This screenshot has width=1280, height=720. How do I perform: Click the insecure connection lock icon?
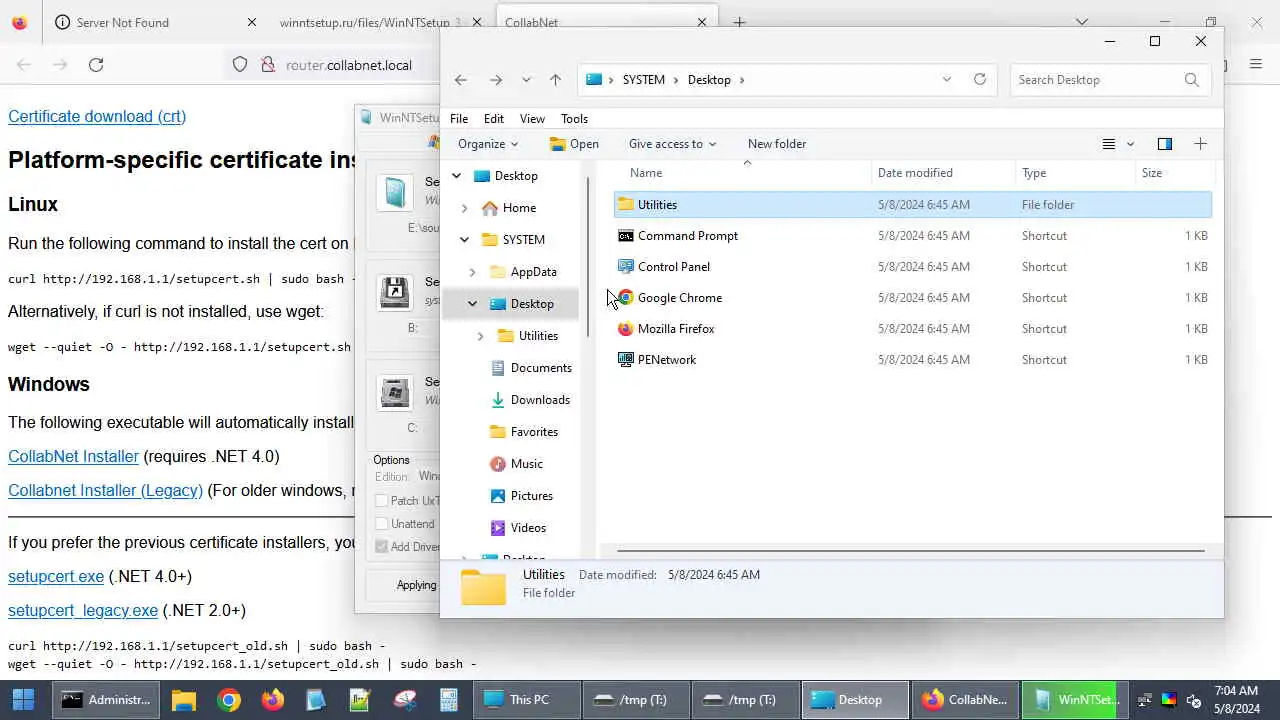(268, 65)
